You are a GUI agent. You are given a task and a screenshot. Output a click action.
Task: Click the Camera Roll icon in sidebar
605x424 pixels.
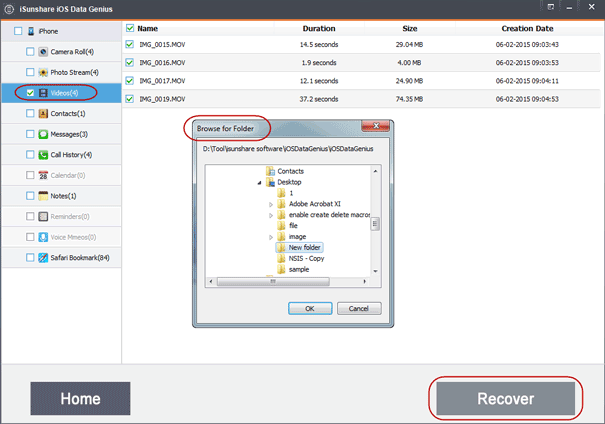pos(43,51)
